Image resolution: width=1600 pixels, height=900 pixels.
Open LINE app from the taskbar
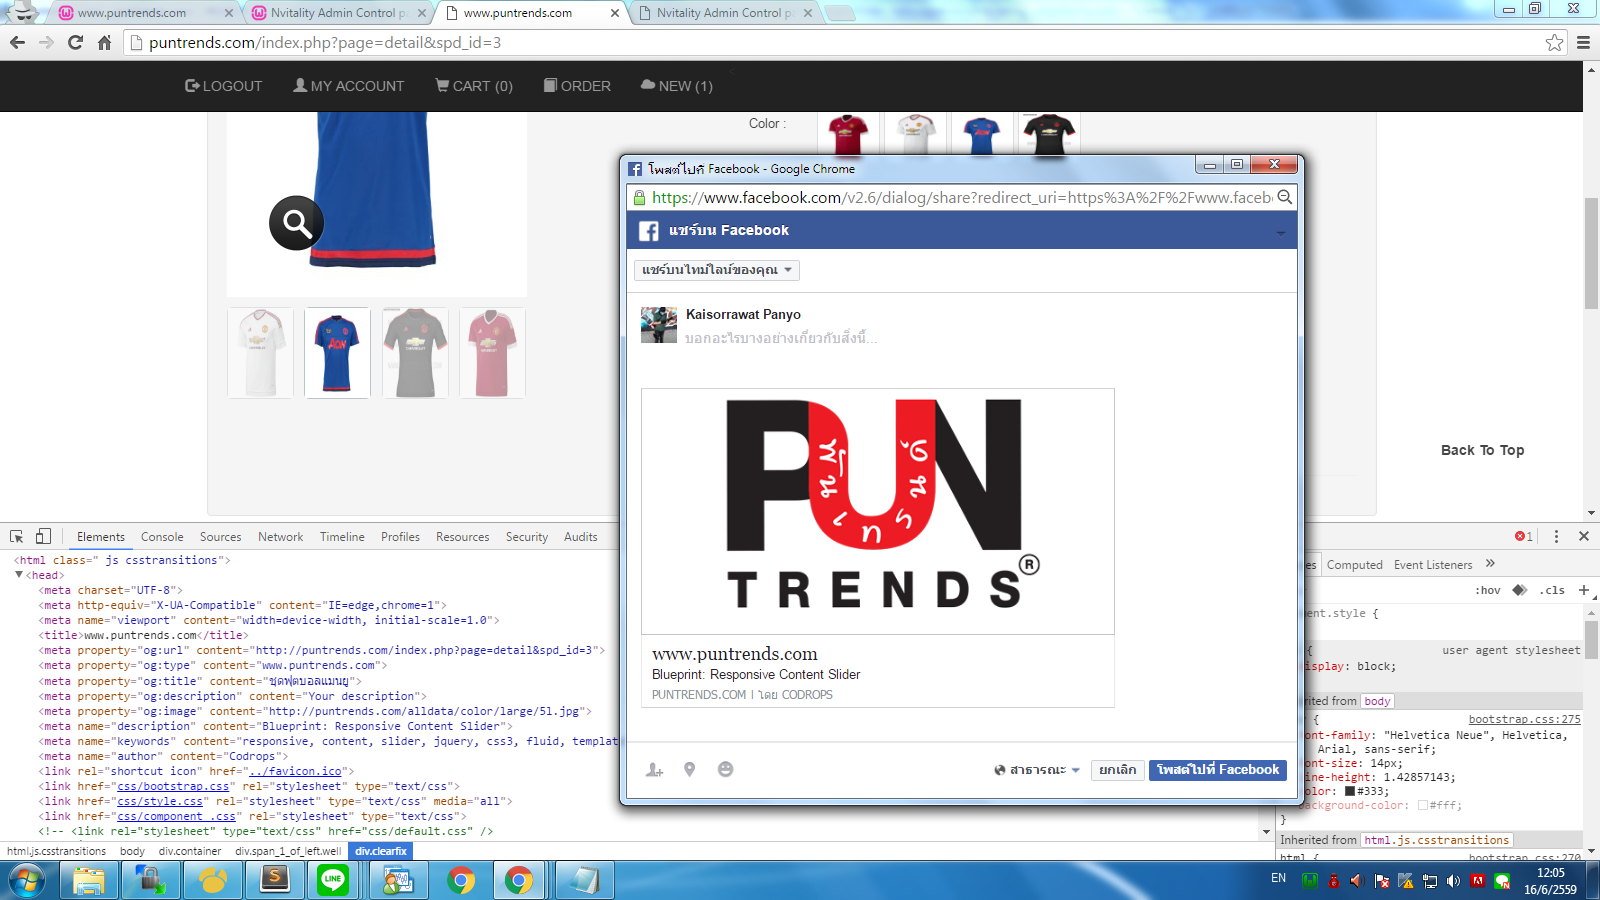point(333,880)
